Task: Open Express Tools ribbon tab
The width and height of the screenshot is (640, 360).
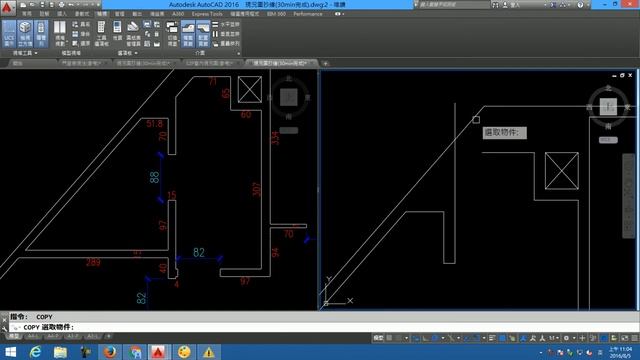Action: [207, 14]
